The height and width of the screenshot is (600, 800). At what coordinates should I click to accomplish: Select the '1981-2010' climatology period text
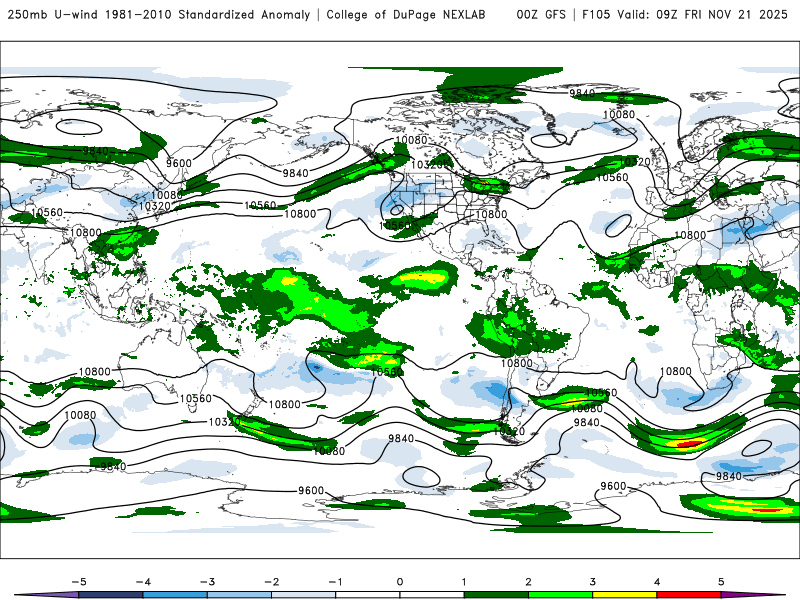click(139, 14)
